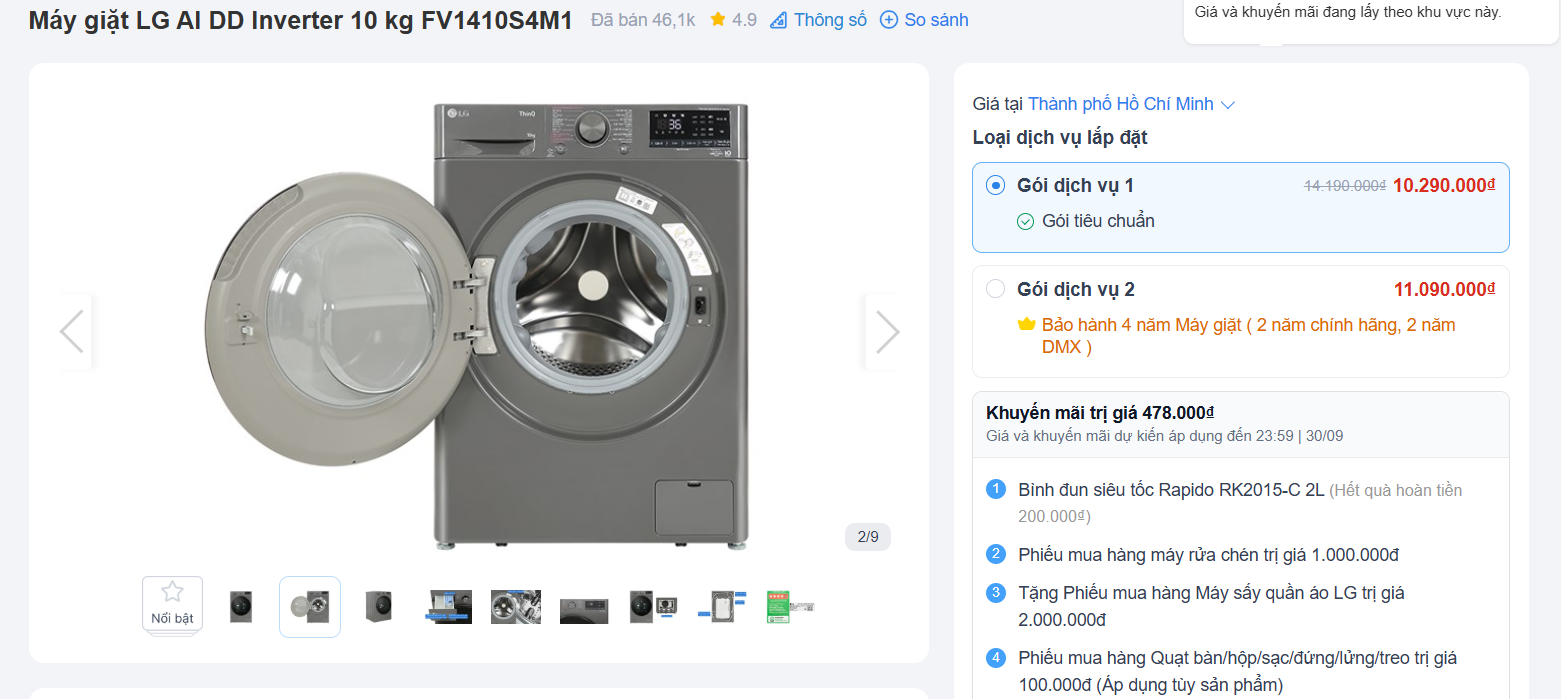Click the 2/9 image counter badge
The height and width of the screenshot is (699, 1561).
[x=868, y=537]
